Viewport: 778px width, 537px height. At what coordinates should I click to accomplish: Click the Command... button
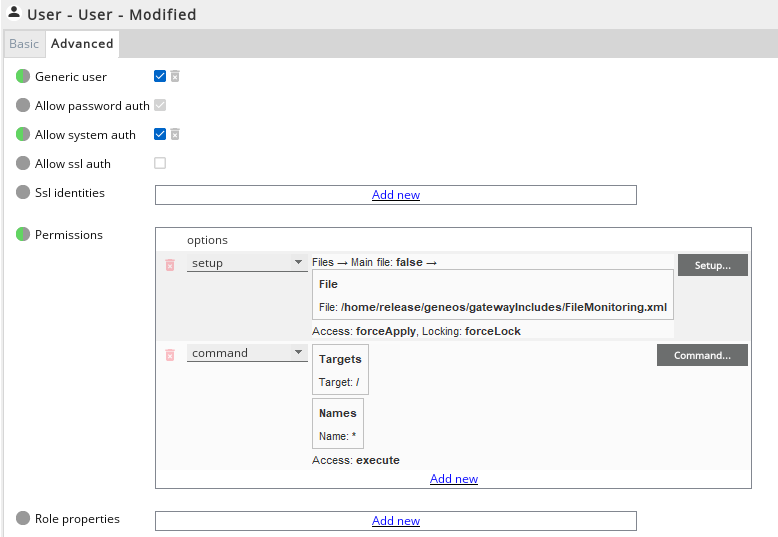[x=702, y=355]
